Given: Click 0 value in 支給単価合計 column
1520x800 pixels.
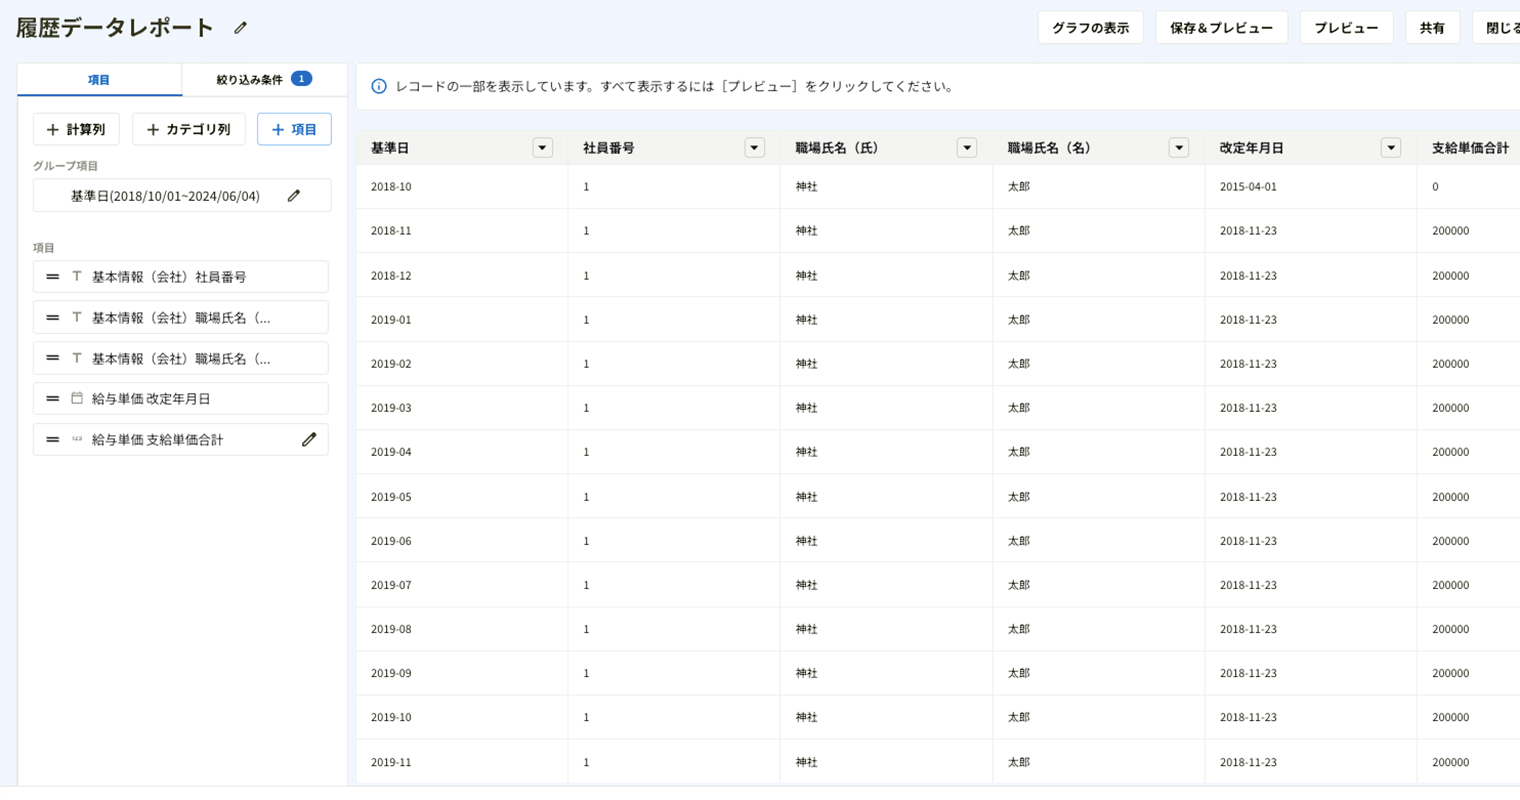Looking at the screenshot, I should pos(1435,187).
